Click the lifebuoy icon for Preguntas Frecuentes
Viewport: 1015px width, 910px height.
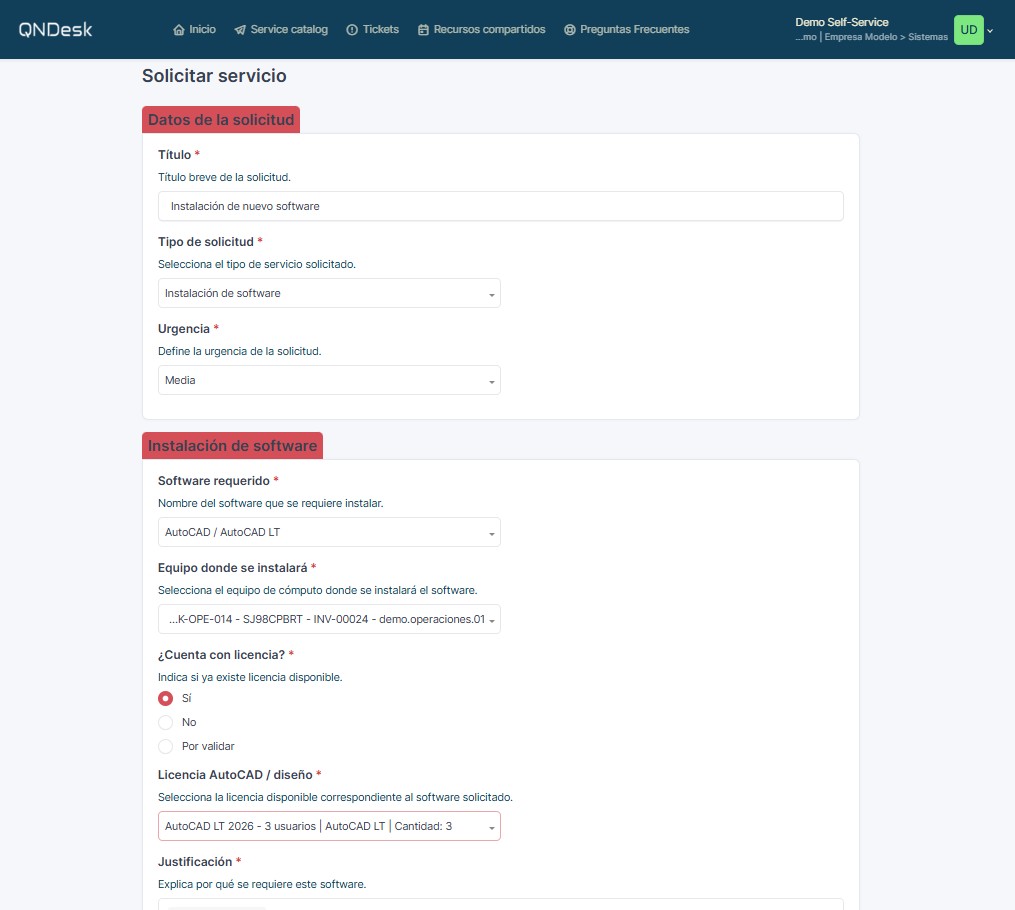click(x=570, y=30)
